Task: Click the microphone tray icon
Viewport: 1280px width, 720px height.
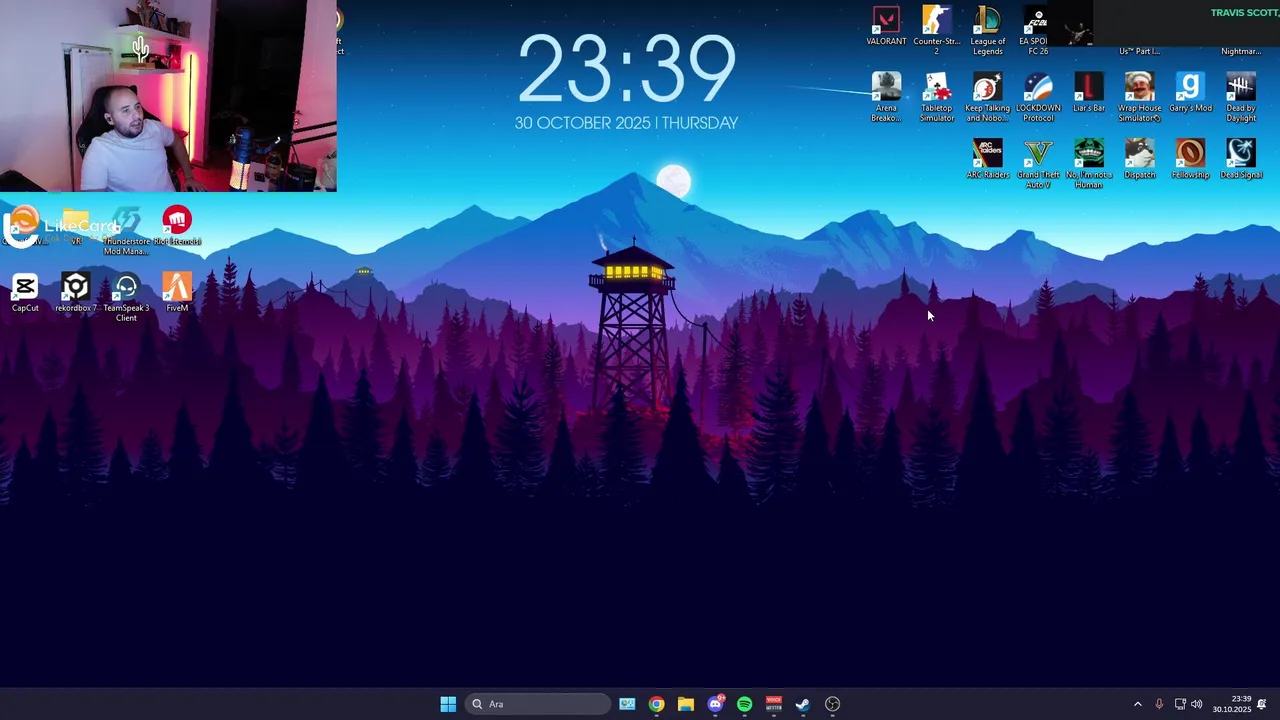Action: (1159, 704)
